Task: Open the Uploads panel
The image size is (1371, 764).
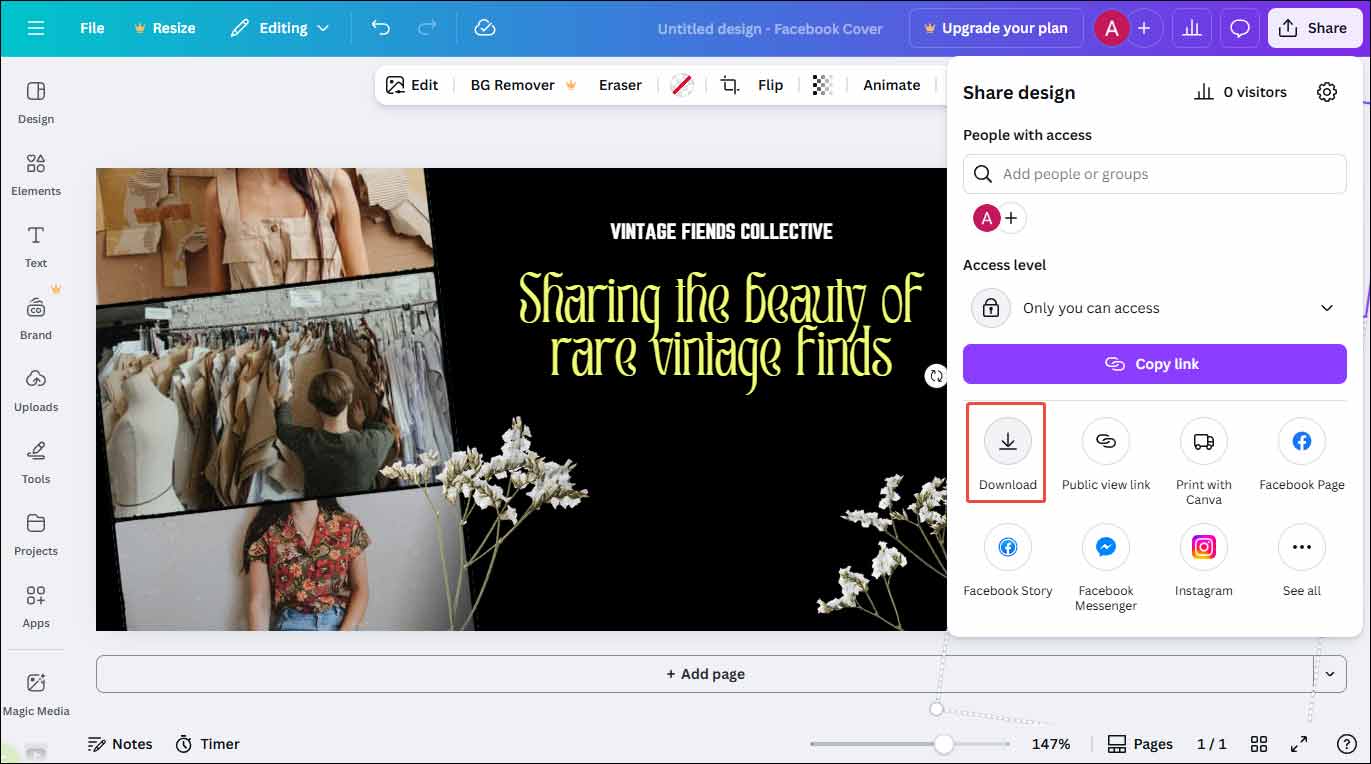Action: coord(35,390)
